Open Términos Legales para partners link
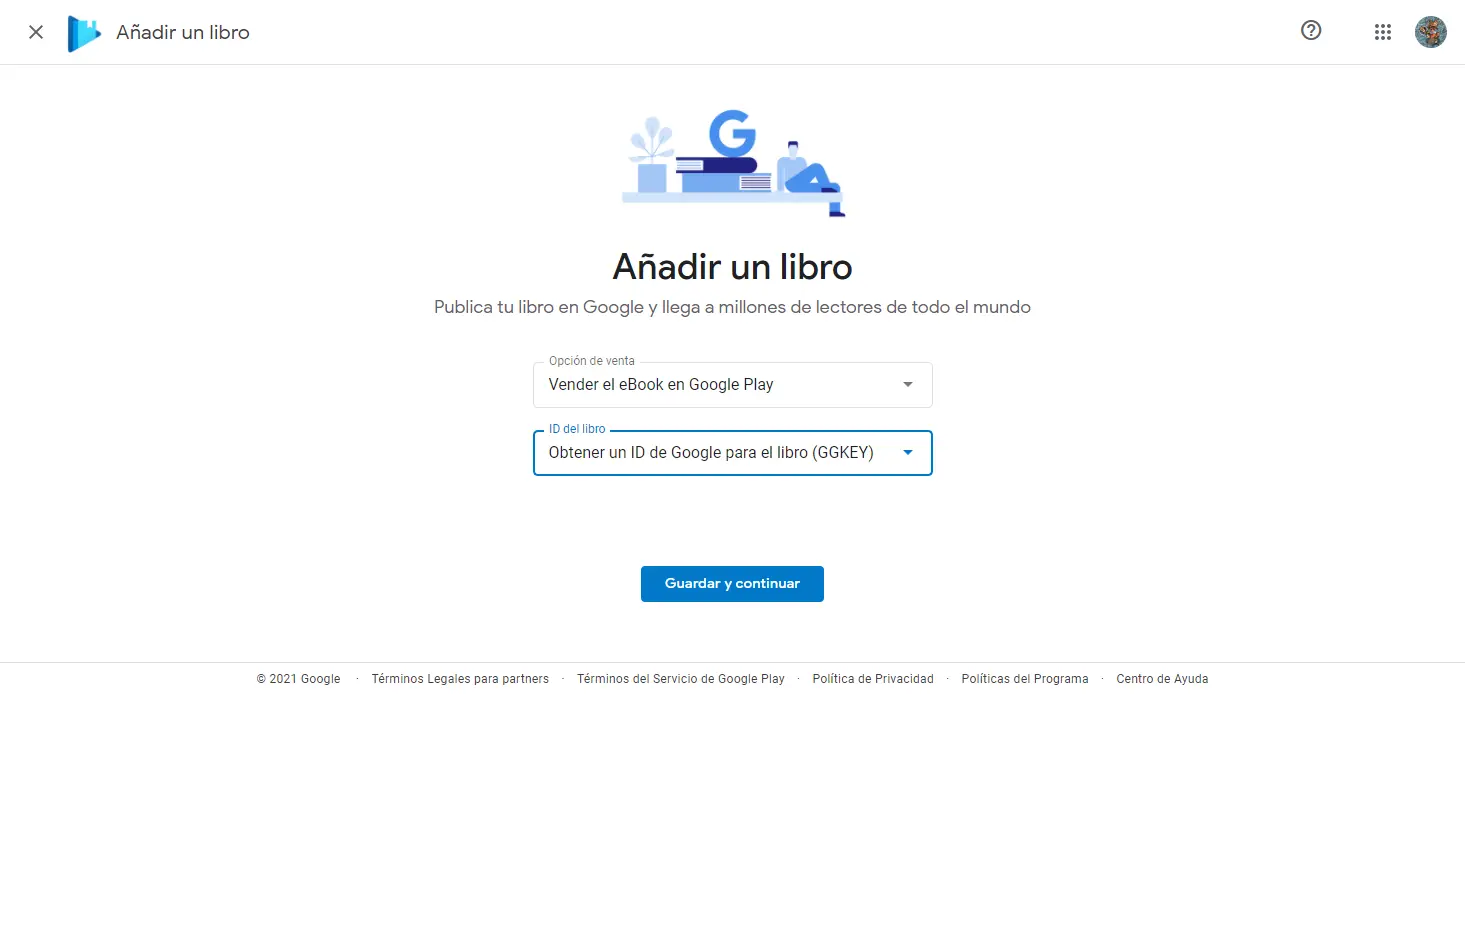This screenshot has height=925, width=1465. (460, 679)
